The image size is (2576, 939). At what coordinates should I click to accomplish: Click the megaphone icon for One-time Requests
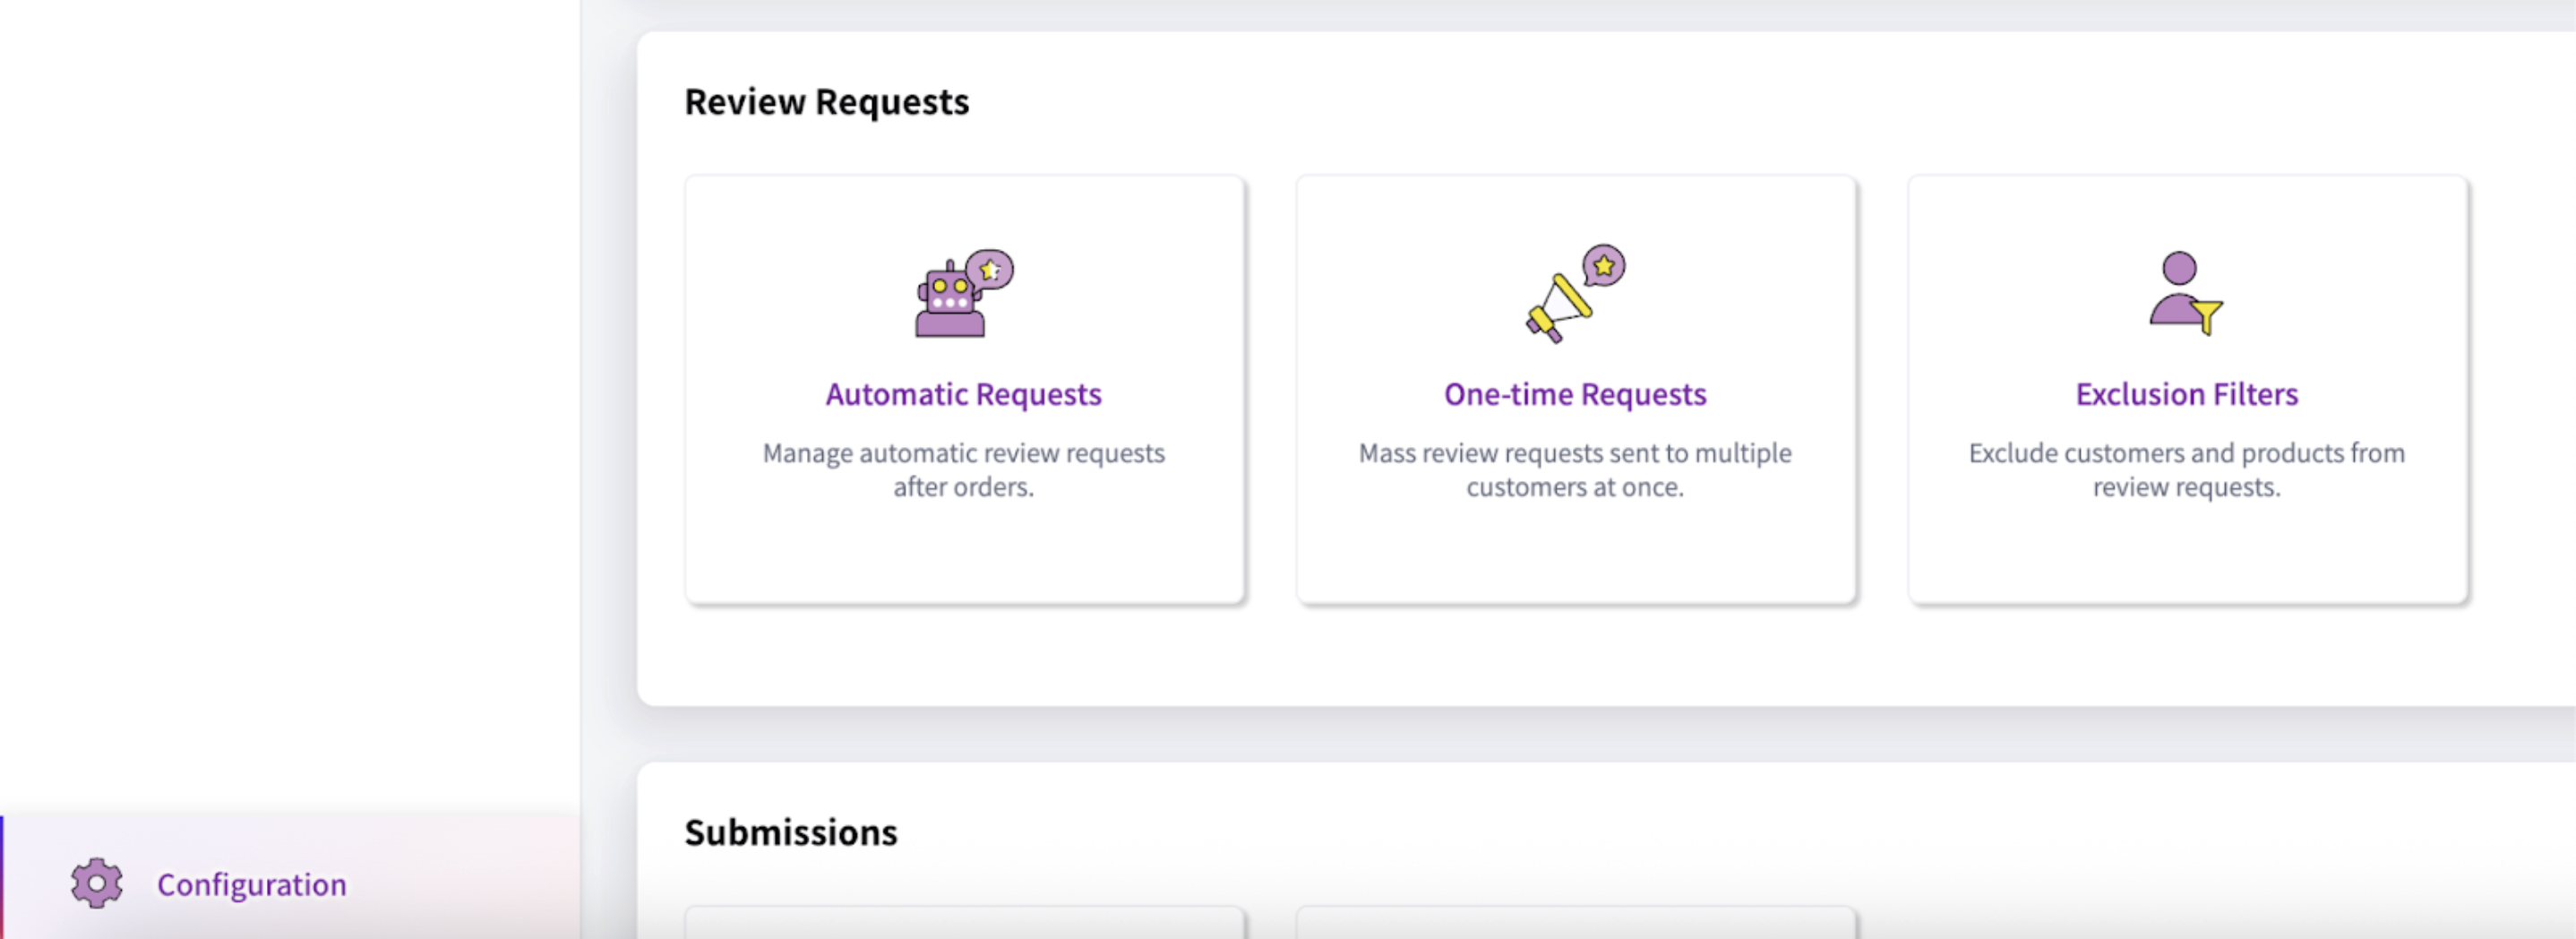pos(1556,310)
